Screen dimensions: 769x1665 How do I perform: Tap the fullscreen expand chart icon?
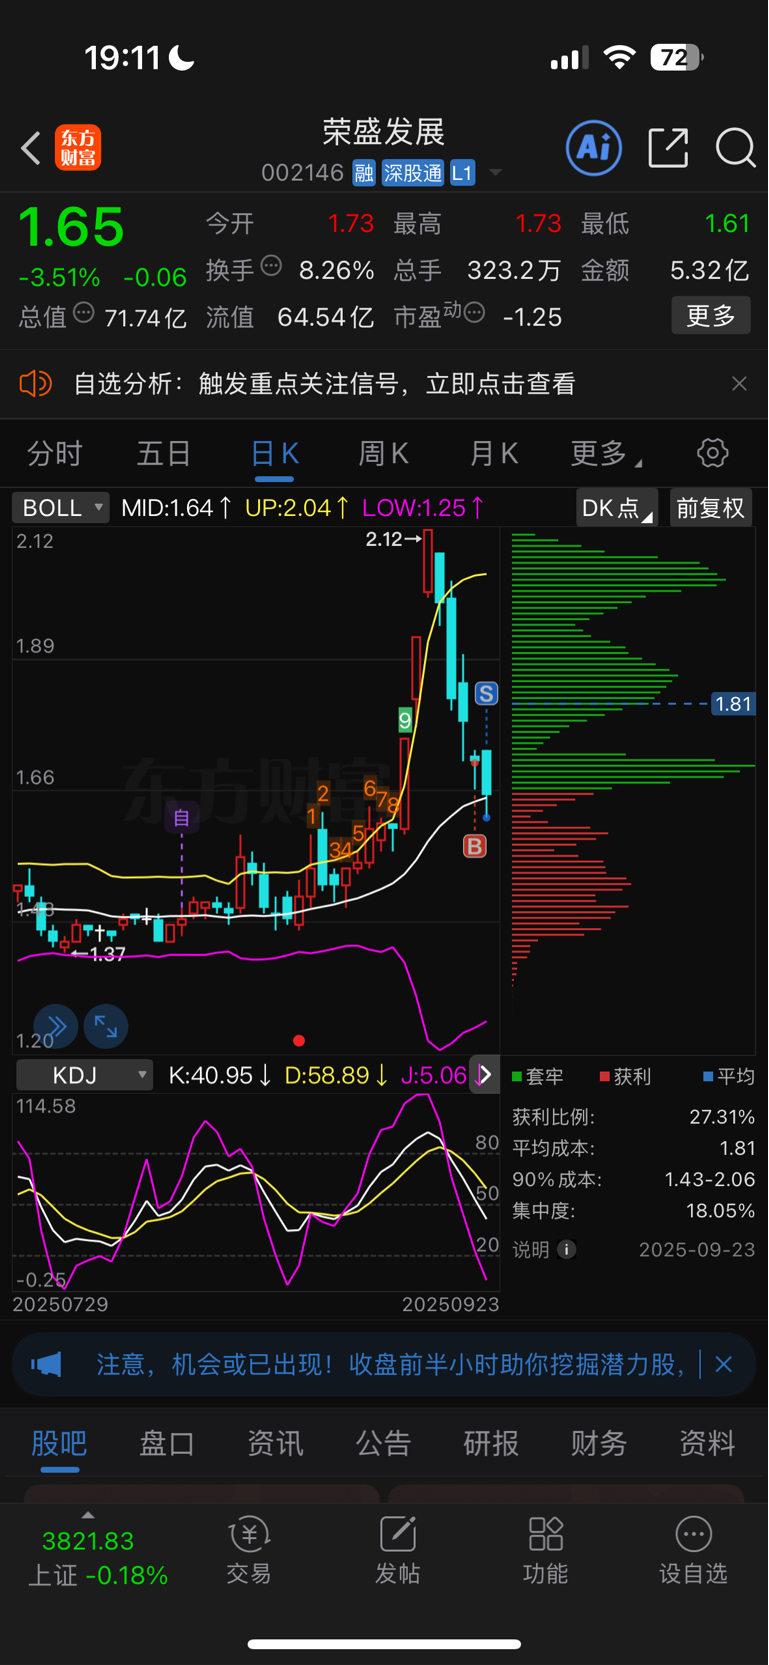click(105, 1026)
